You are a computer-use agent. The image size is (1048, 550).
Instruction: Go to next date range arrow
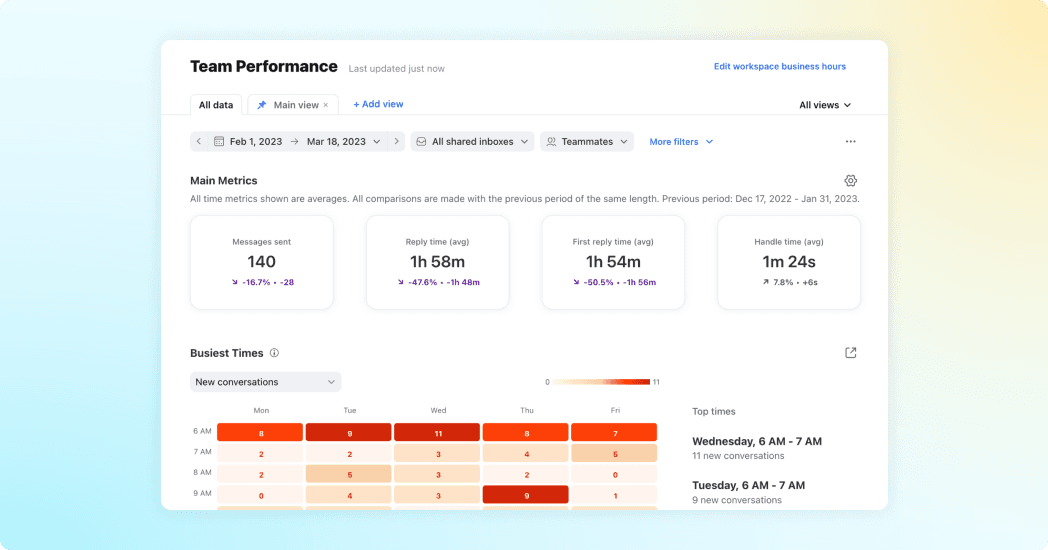396,142
